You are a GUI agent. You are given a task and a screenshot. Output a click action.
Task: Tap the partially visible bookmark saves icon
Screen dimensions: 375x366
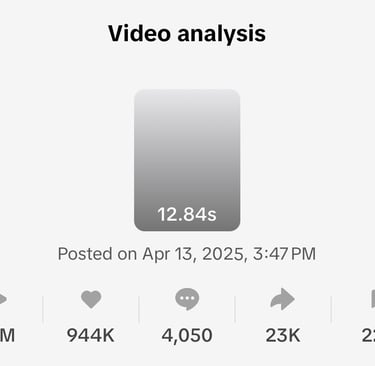click(x=373, y=299)
